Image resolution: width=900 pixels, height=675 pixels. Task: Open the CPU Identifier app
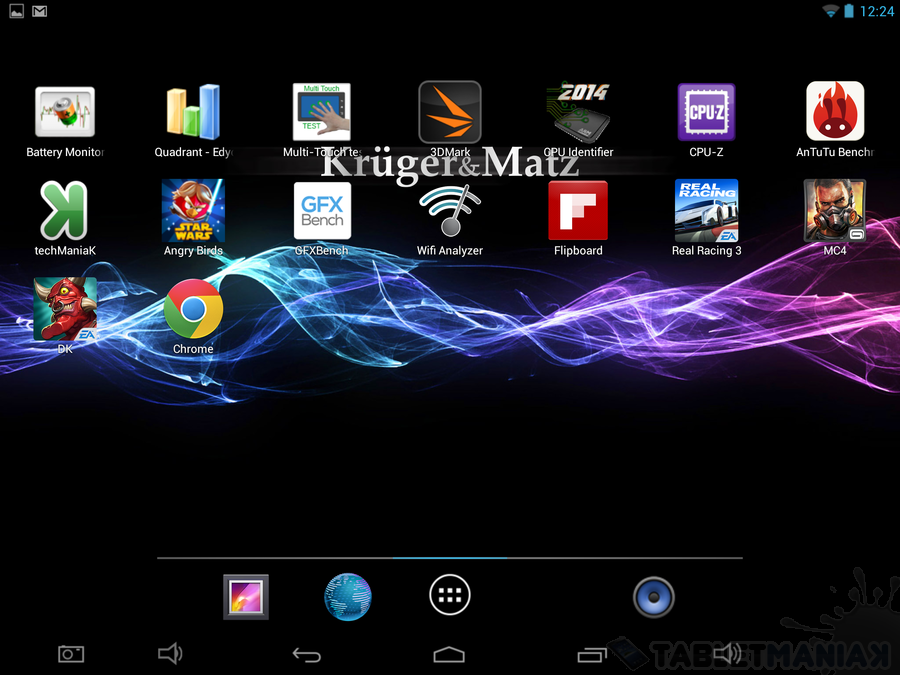[578, 112]
